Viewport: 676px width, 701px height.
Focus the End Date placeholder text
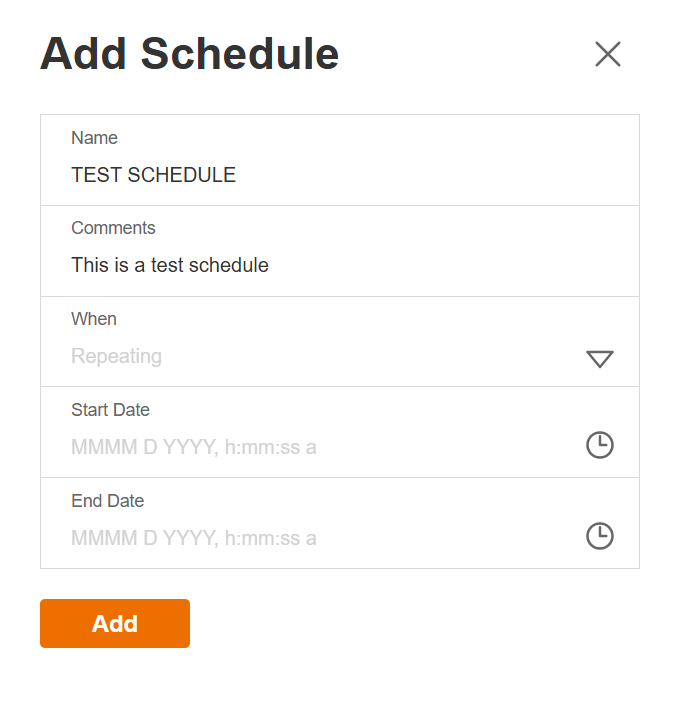coord(193,538)
